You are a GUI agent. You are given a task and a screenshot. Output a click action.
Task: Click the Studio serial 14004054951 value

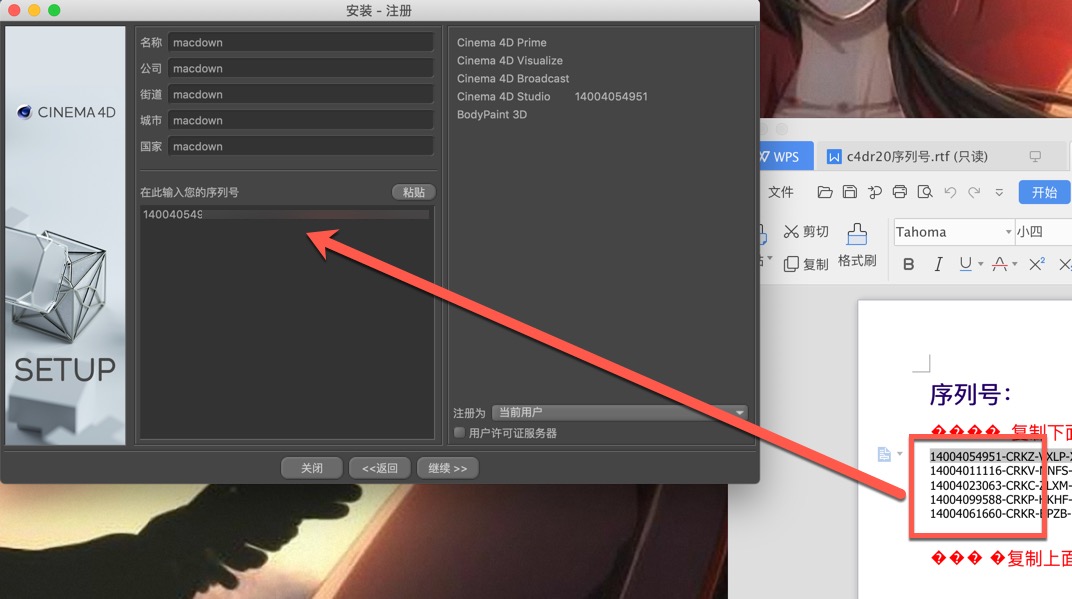click(611, 96)
